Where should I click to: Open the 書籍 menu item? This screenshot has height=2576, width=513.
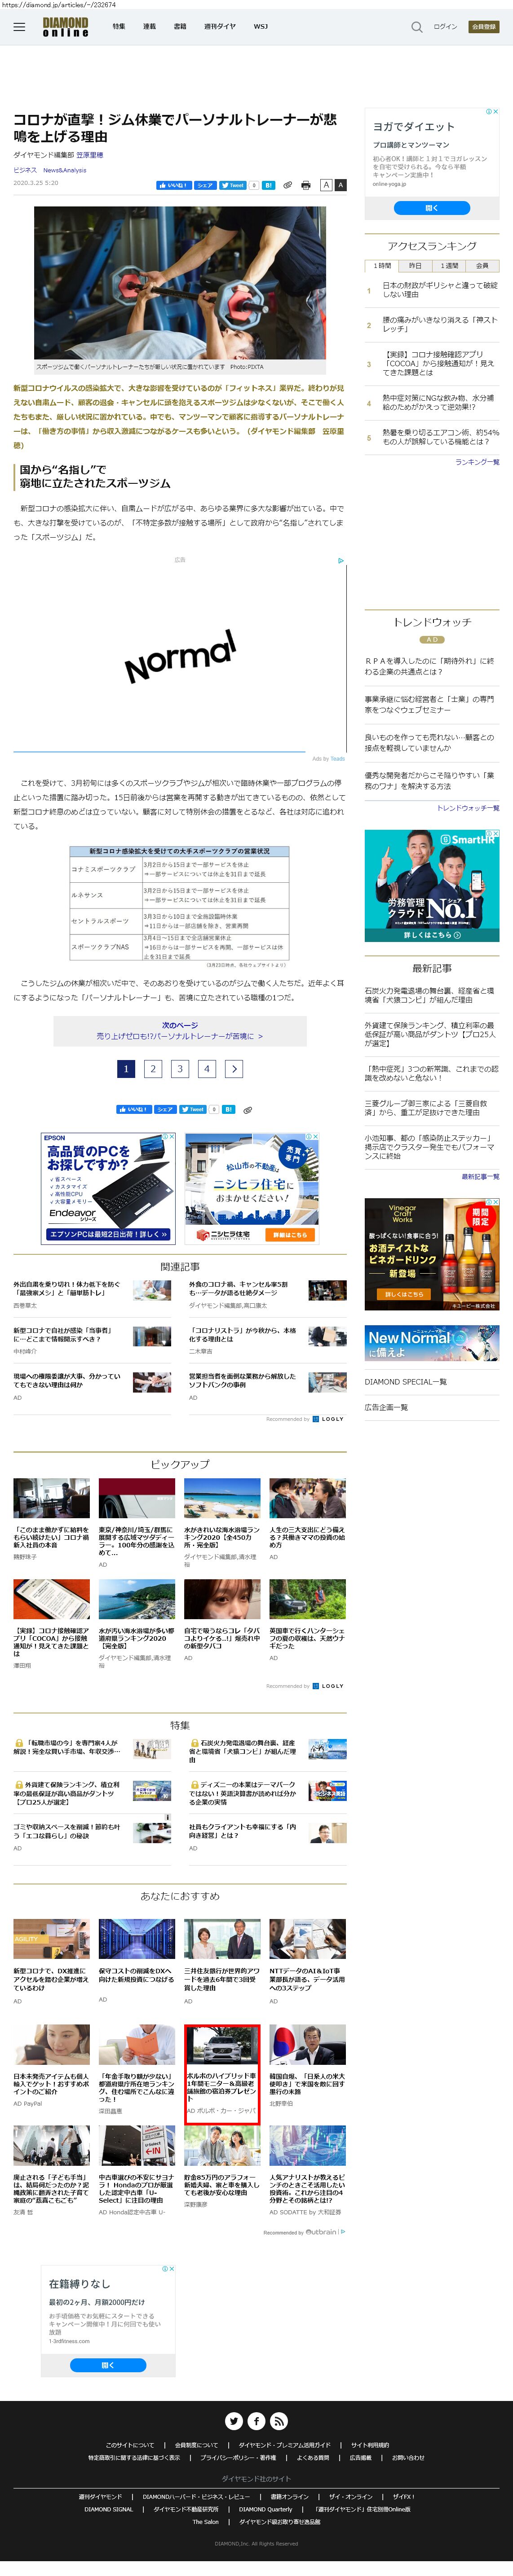pos(180,27)
